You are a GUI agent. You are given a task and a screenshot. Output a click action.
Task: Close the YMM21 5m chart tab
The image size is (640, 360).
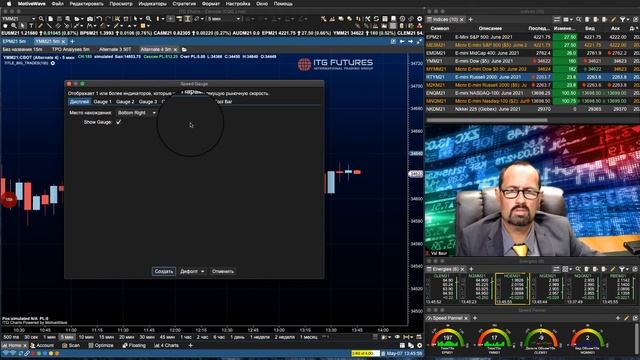[63, 42]
